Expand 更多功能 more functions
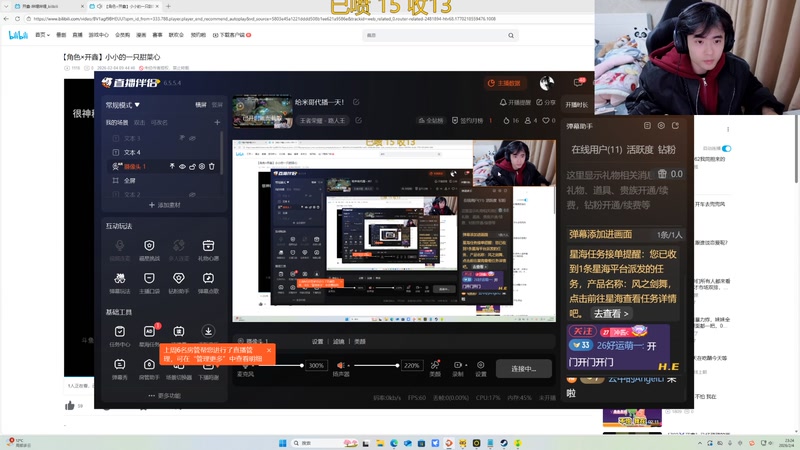 (164, 395)
